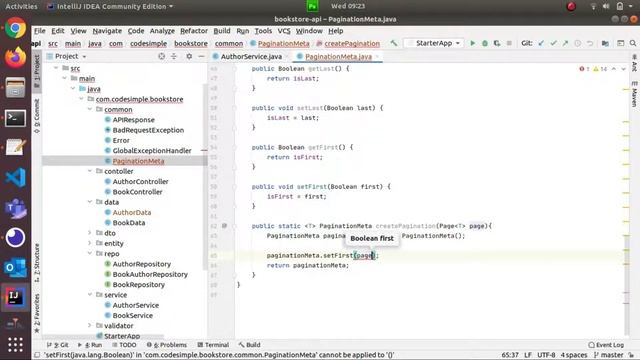Debug StarterApp with the bug icon
Viewport: 640px width, 360px height.
pos(484,43)
